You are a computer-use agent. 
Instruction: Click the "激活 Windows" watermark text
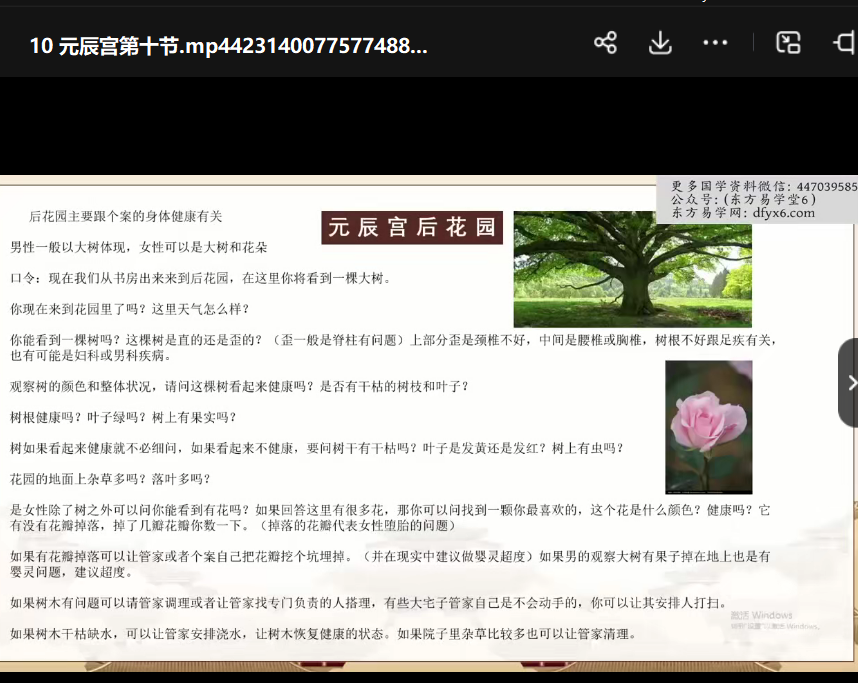(760, 615)
